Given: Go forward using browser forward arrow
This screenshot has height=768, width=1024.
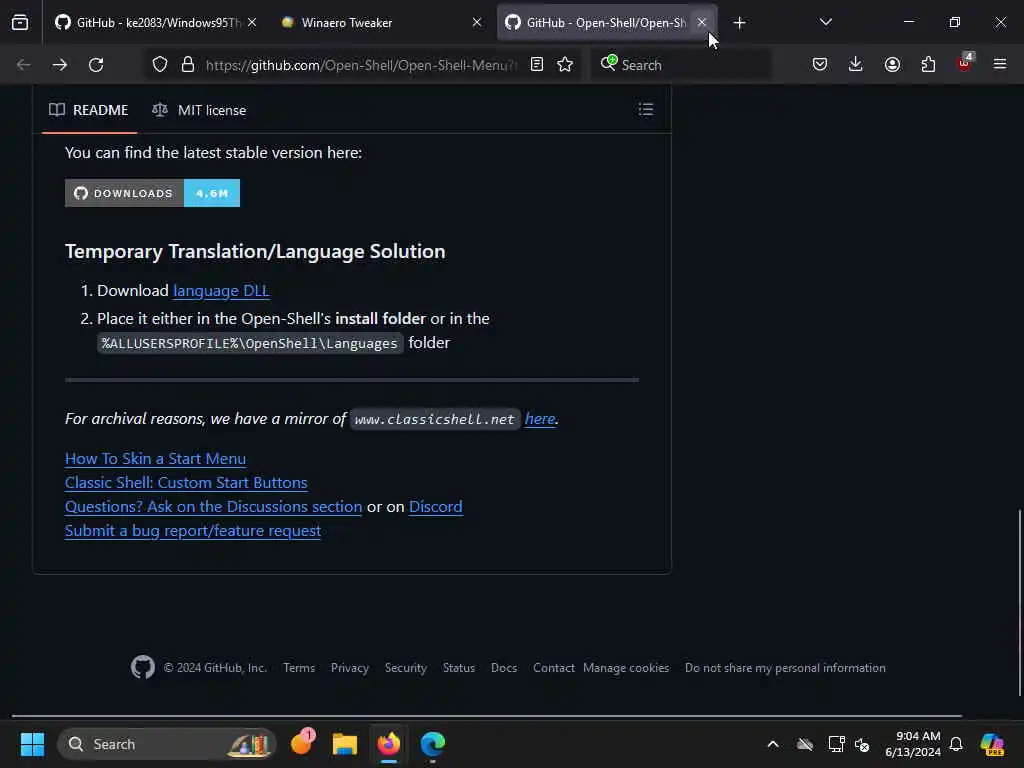Looking at the screenshot, I should (59, 65).
